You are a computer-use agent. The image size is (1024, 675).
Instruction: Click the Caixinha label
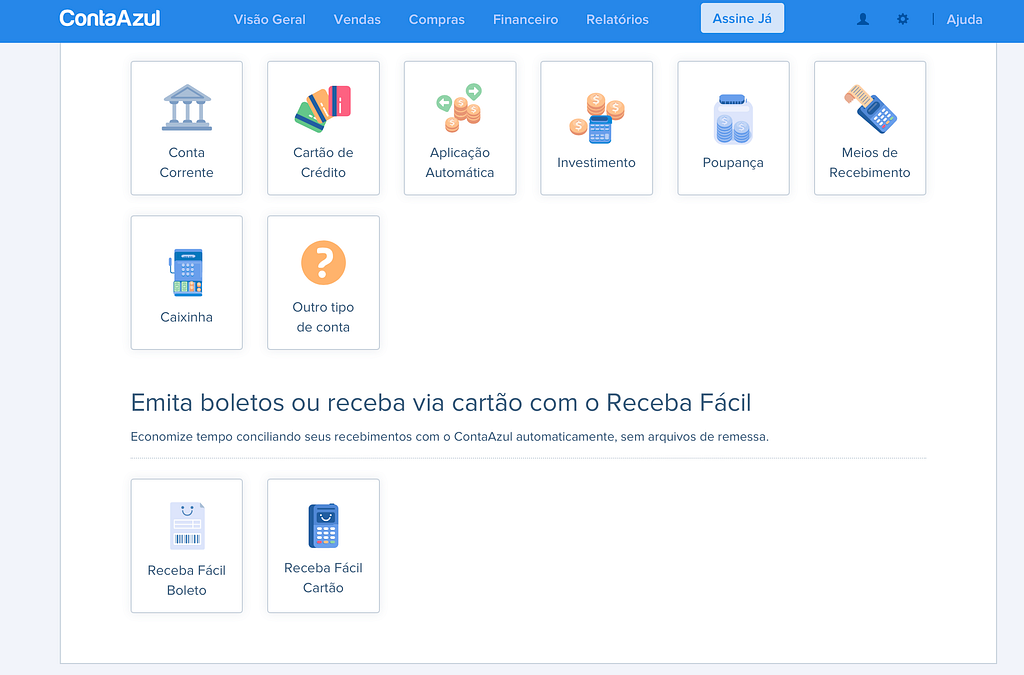(x=187, y=317)
